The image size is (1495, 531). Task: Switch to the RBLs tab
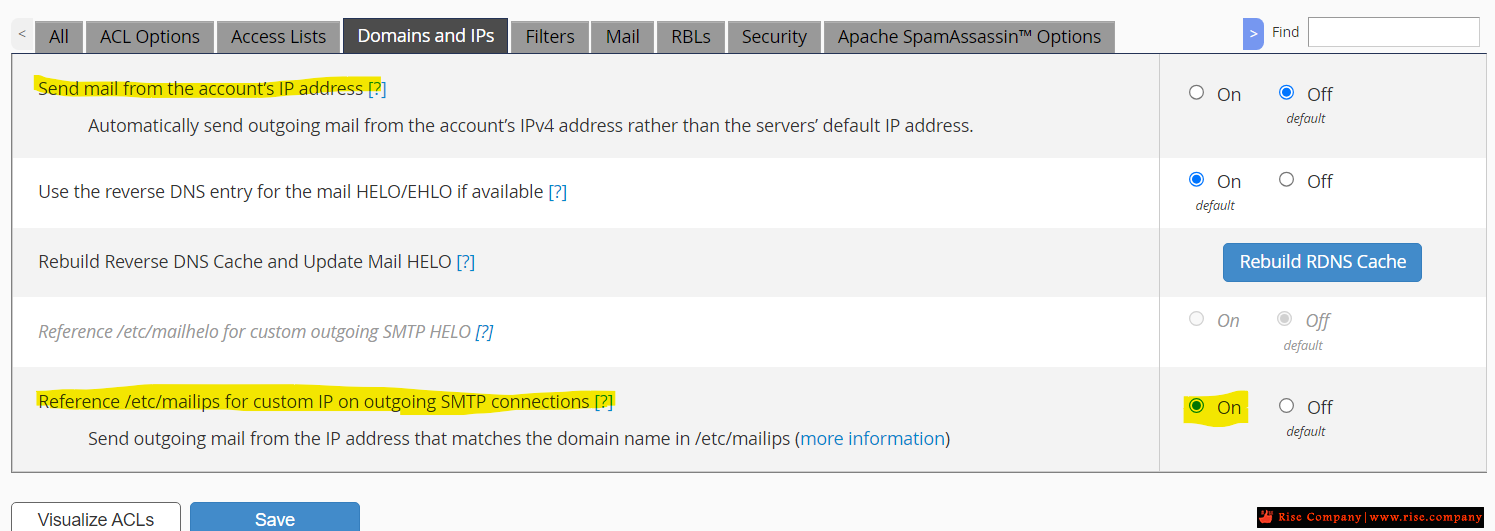click(691, 36)
